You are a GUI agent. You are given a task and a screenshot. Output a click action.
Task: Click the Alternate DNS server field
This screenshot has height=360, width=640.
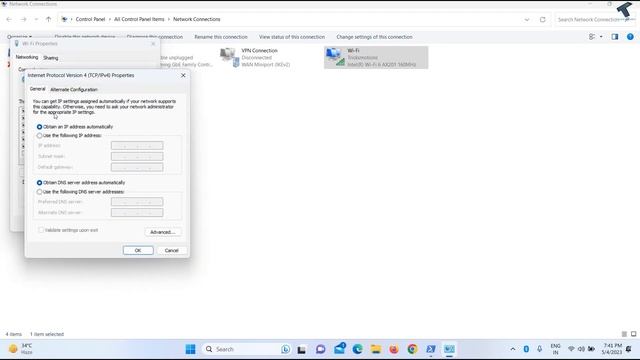click(137, 213)
